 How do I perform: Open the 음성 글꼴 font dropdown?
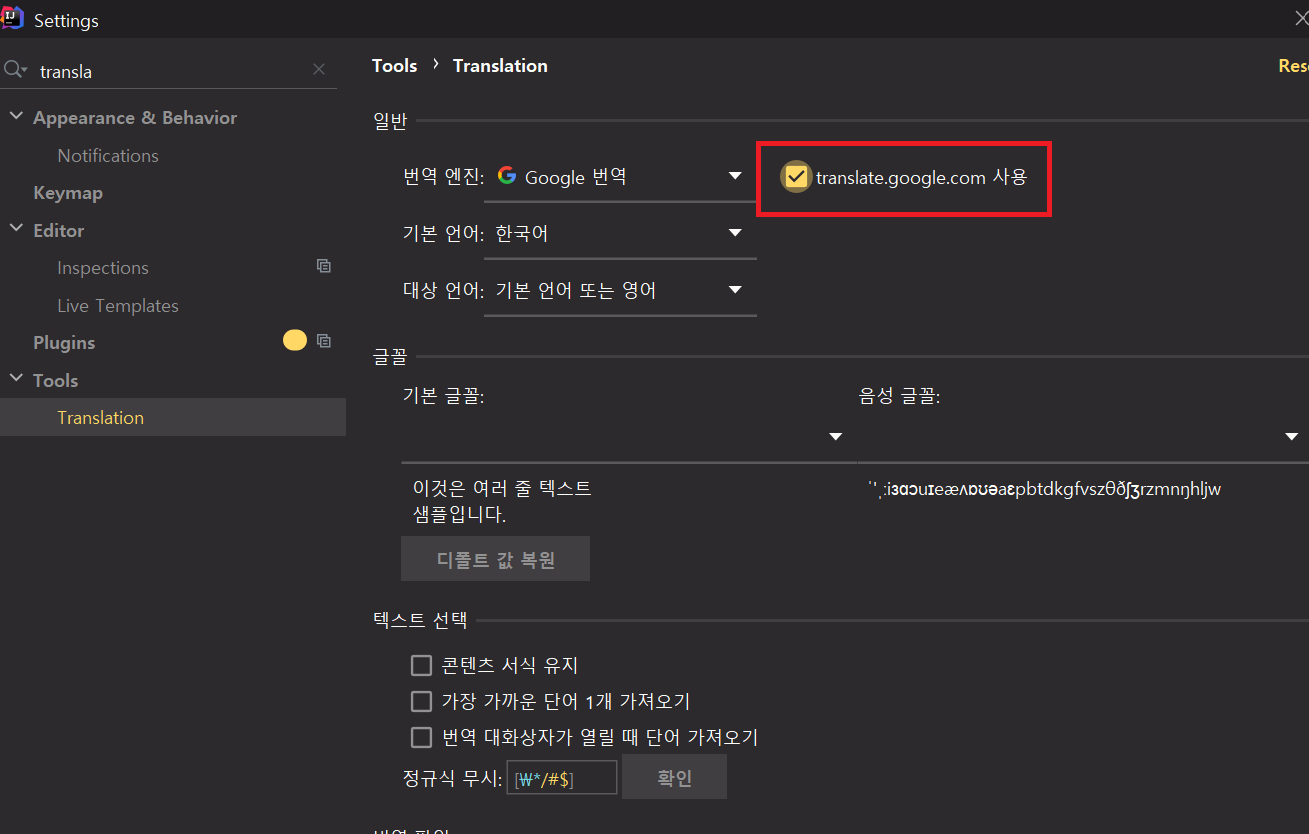(x=1083, y=437)
